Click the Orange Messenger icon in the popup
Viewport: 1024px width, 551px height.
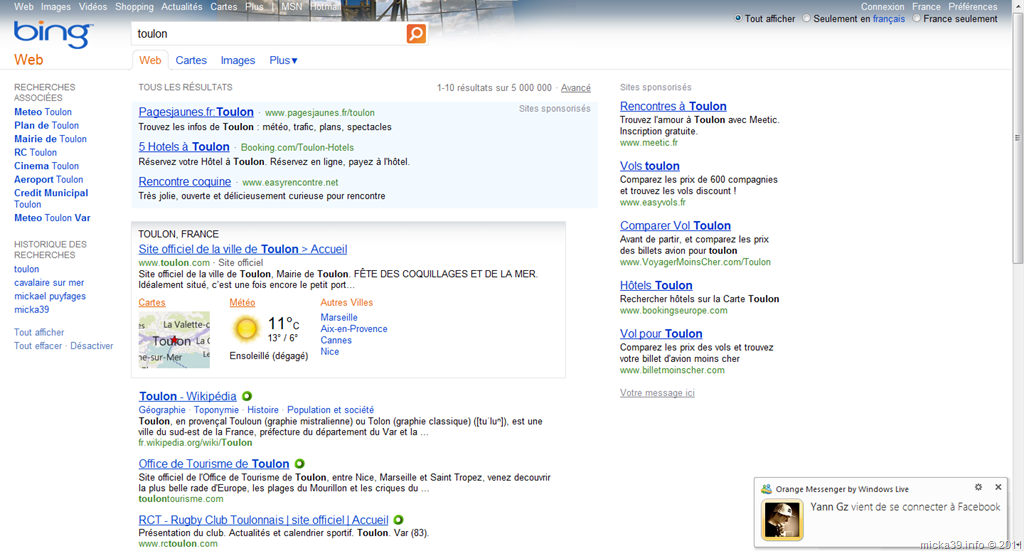pos(766,489)
